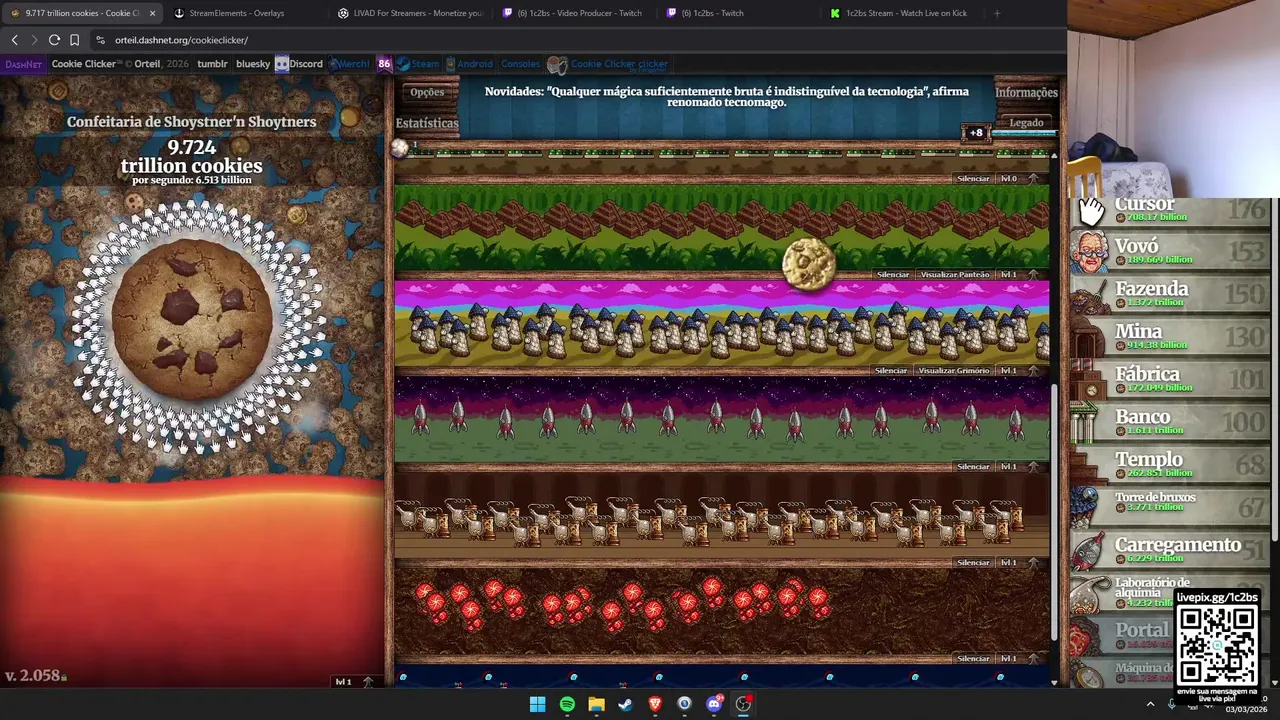The width and height of the screenshot is (1280, 720).
Task: Upgrade the lvl 0 building level
Action: click(x=1019, y=179)
